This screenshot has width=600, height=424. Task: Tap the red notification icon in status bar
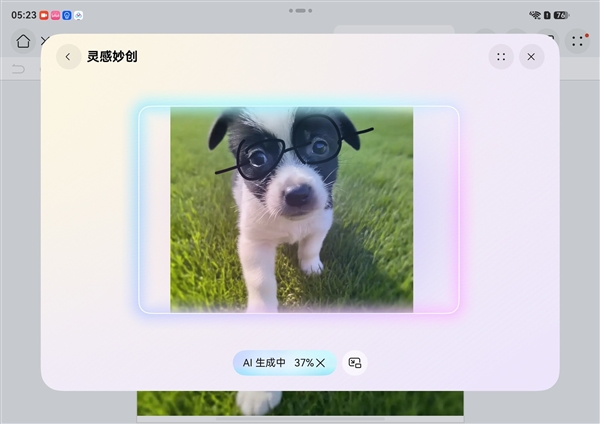tap(44, 15)
